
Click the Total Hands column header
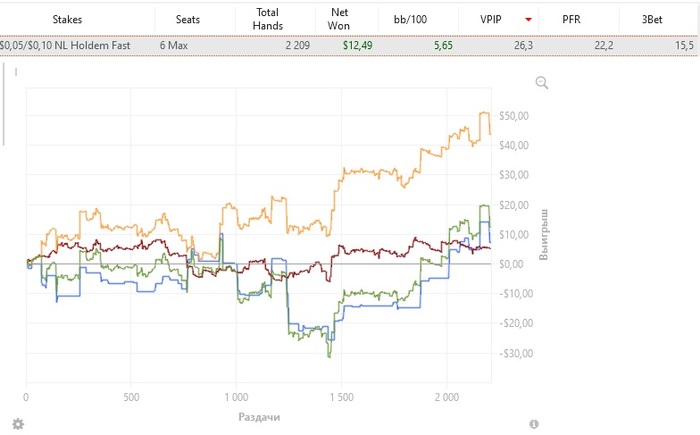tap(269, 19)
